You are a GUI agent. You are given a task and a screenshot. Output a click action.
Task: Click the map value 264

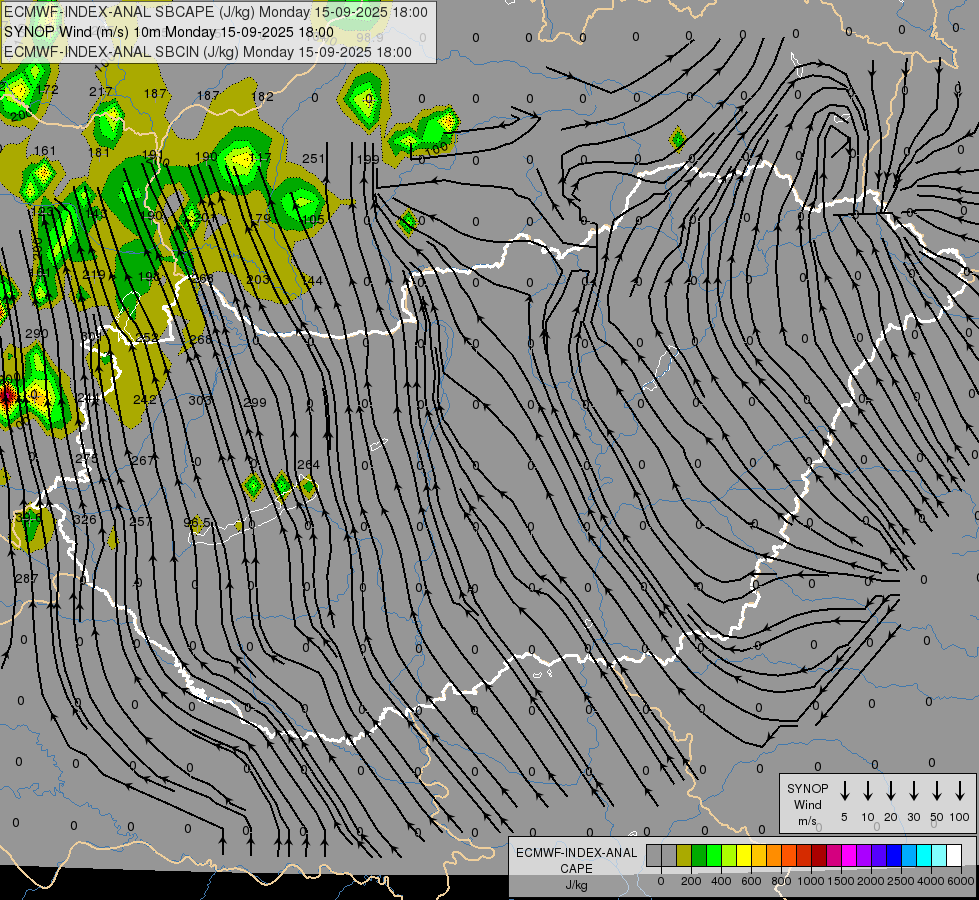(308, 464)
